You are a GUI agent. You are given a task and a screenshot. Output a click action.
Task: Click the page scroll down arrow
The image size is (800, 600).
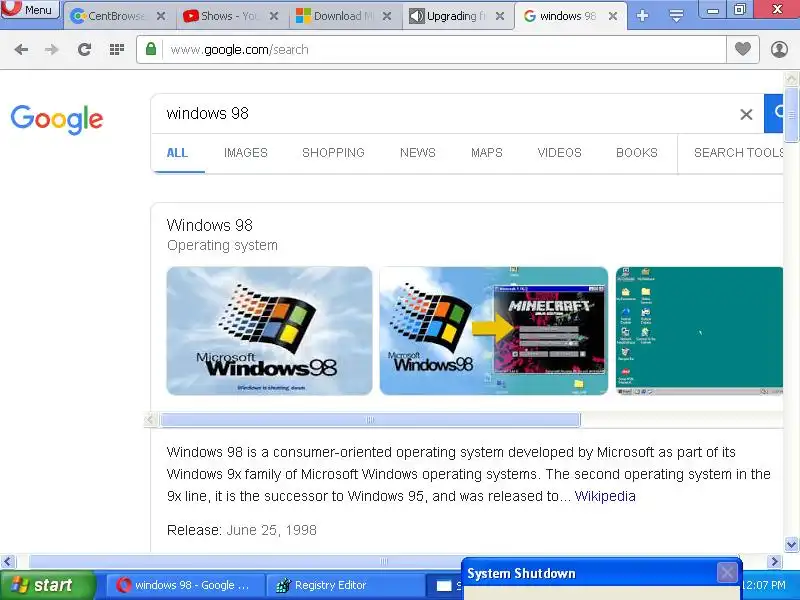791,544
